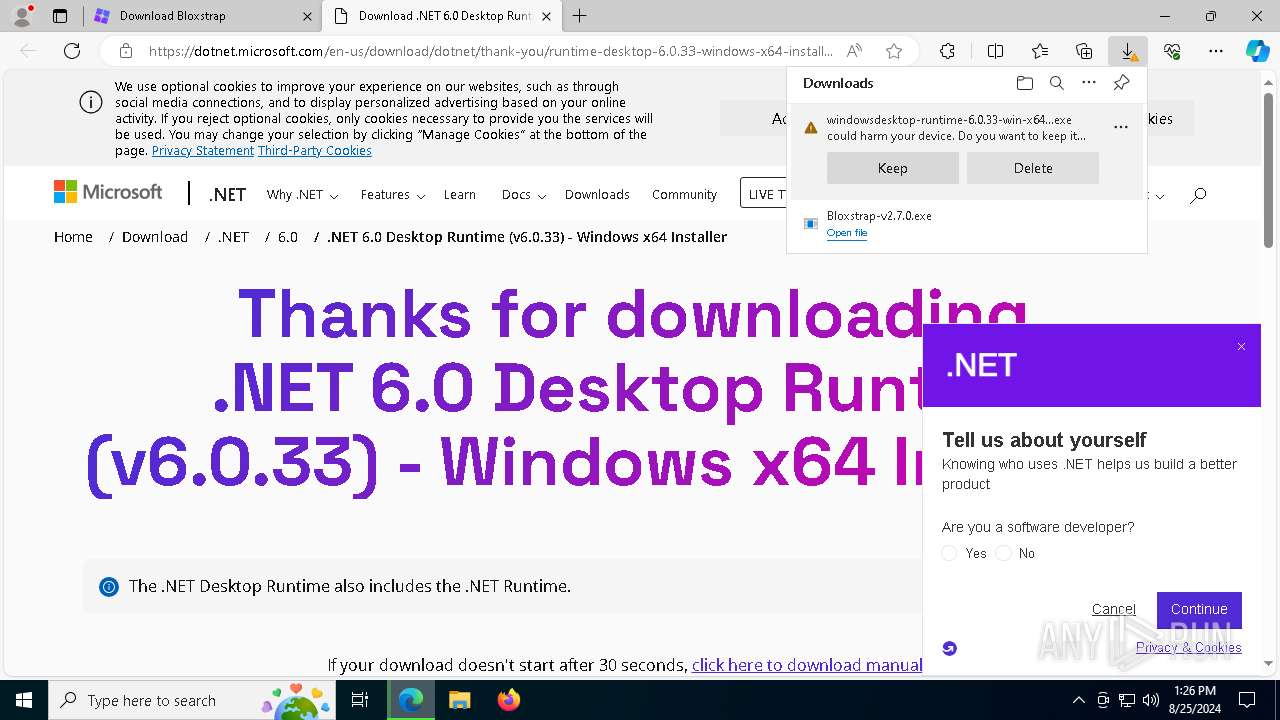Open the Privacy Statement link
This screenshot has height=720, width=1280.
[x=203, y=151]
